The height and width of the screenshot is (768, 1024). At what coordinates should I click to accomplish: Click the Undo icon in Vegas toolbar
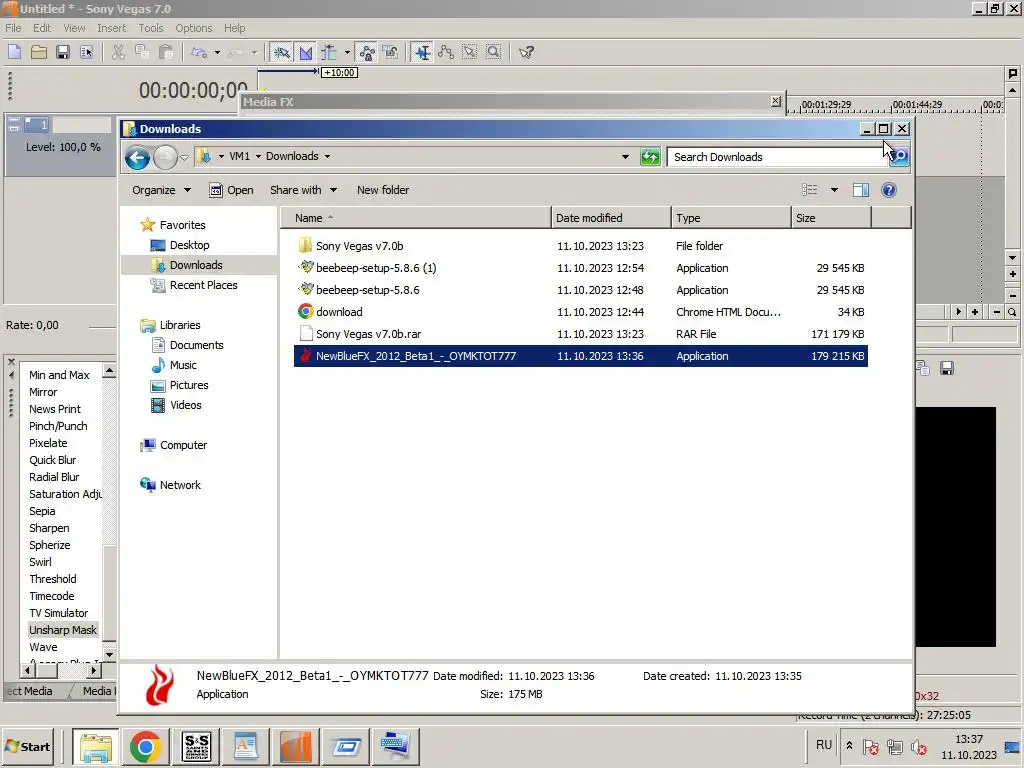[x=199, y=52]
